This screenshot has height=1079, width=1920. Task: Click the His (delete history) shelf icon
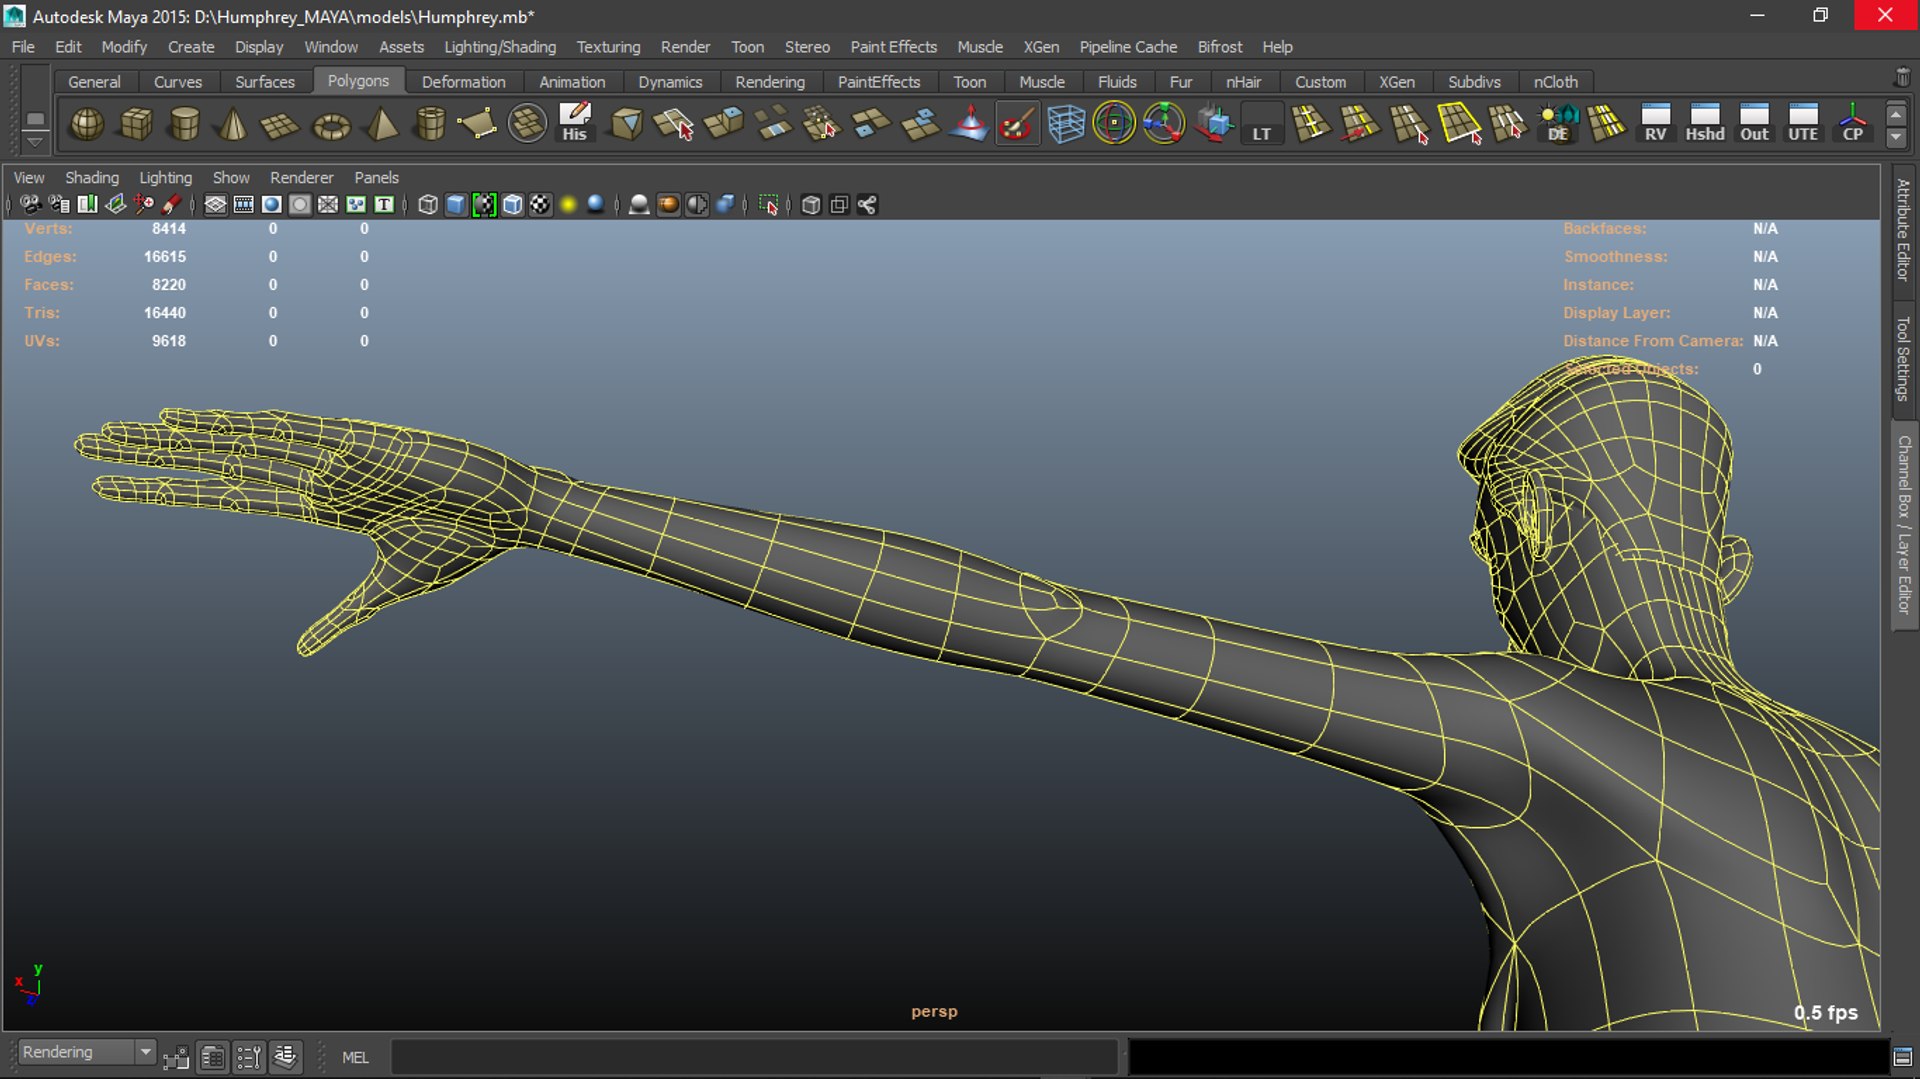(x=575, y=123)
